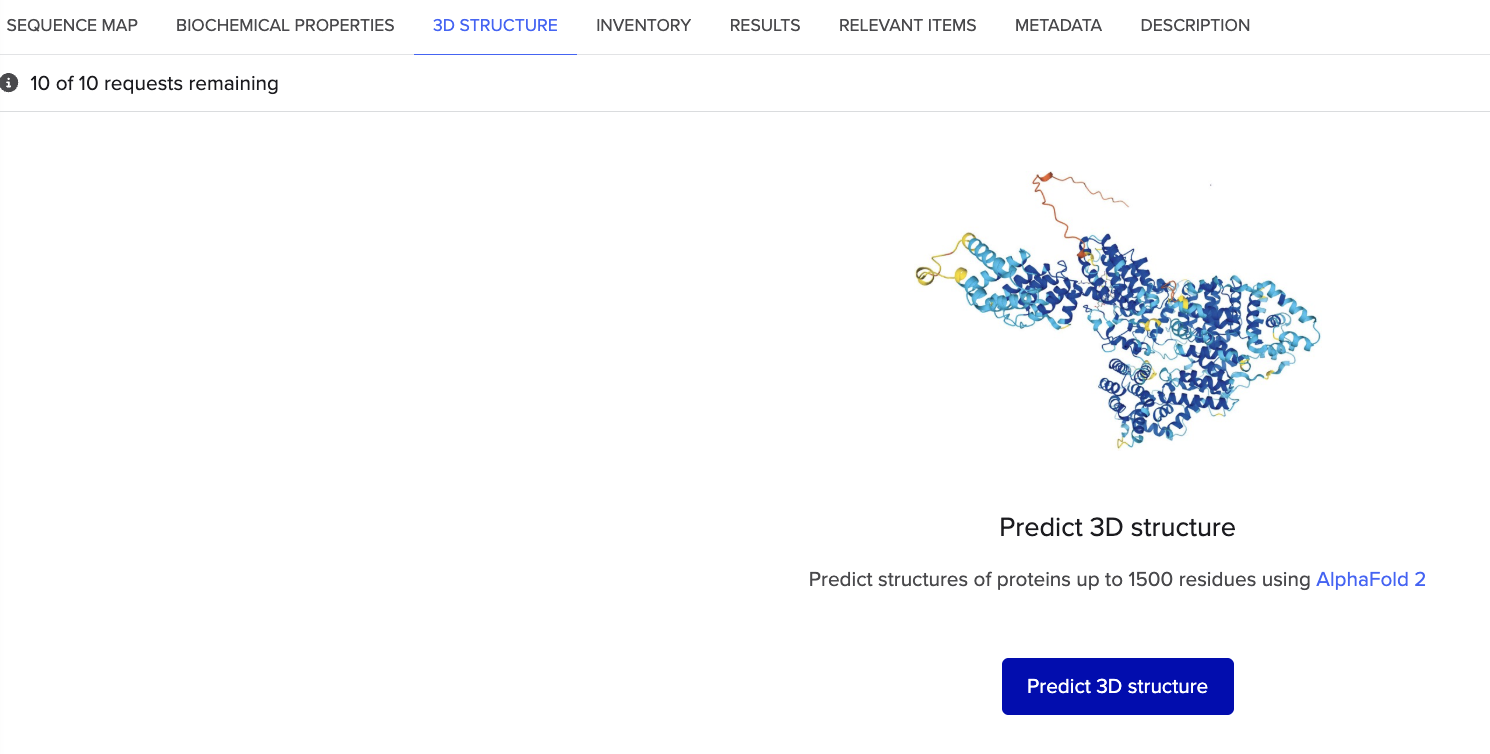
Task: Open the Sequence Map tab
Action: [x=72, y=25]
